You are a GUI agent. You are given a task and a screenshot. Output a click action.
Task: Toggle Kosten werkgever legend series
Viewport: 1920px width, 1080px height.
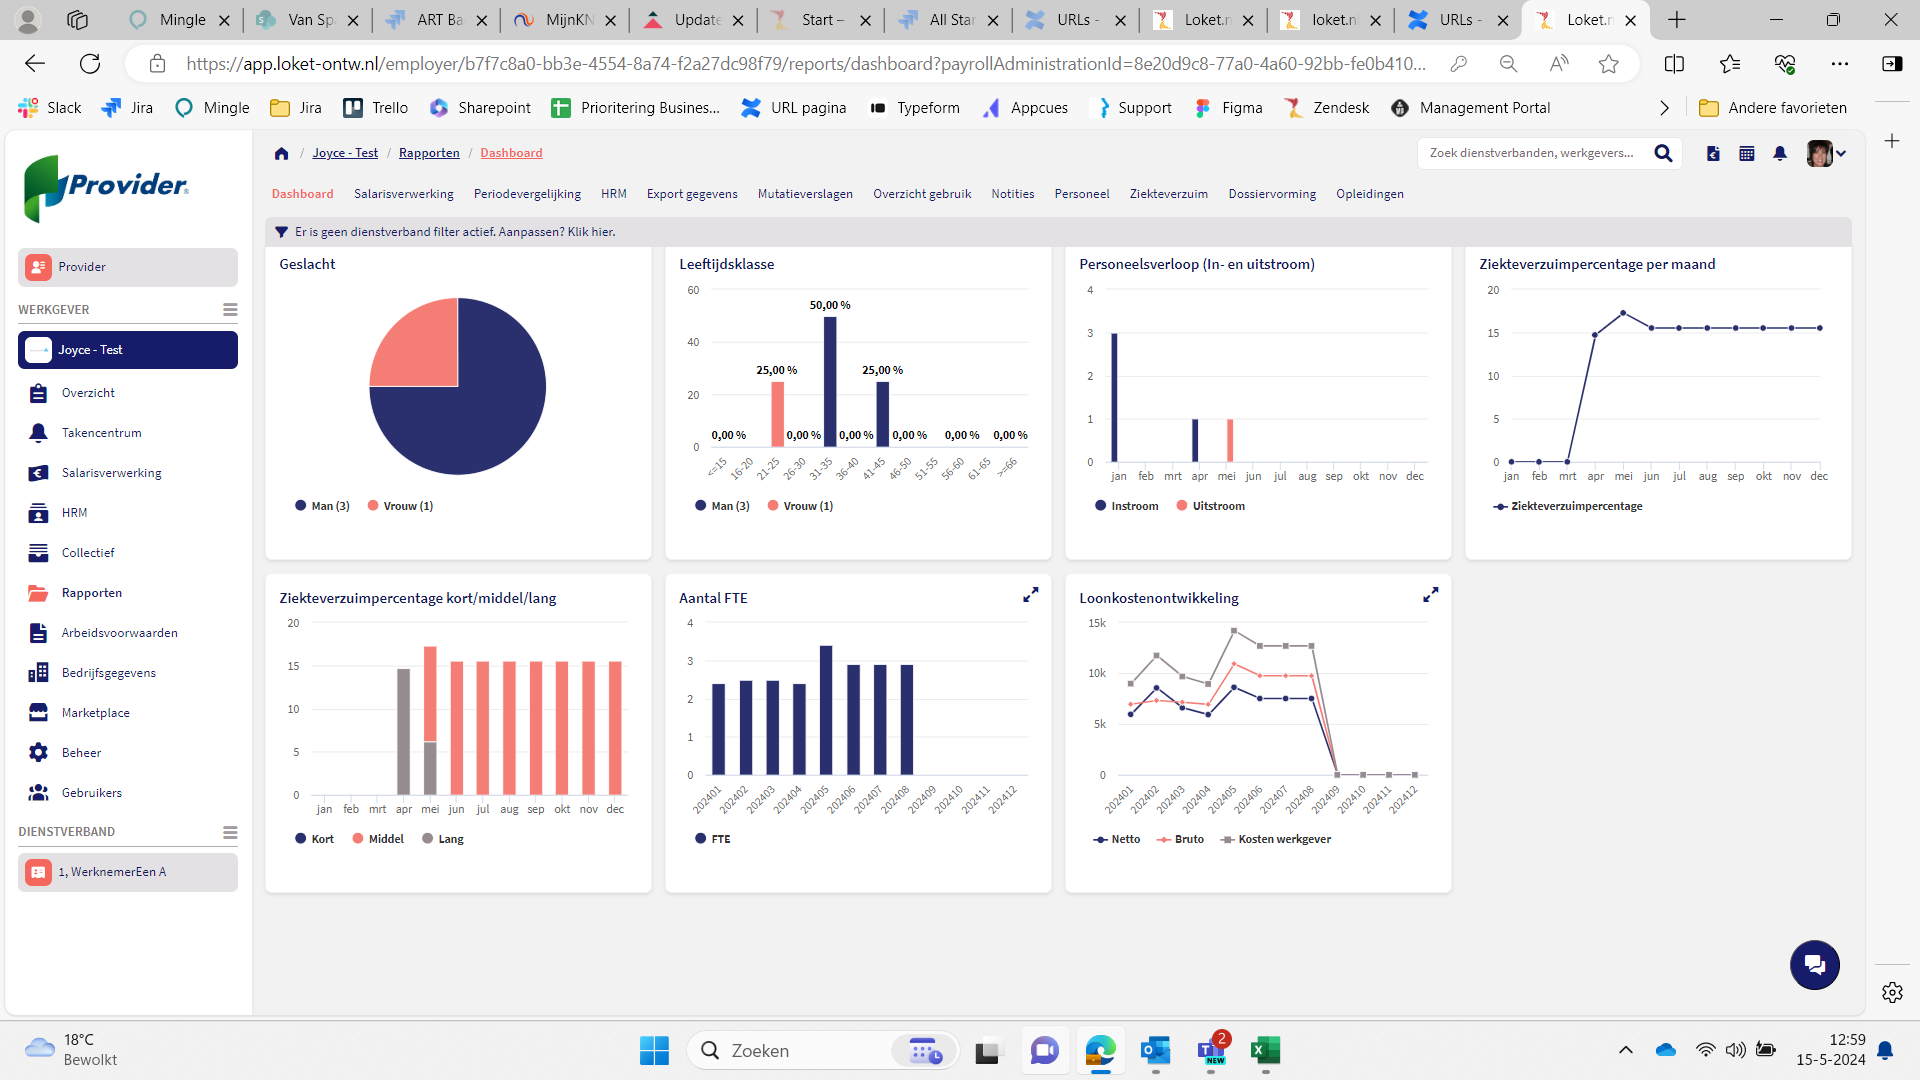click(1276, 839)
